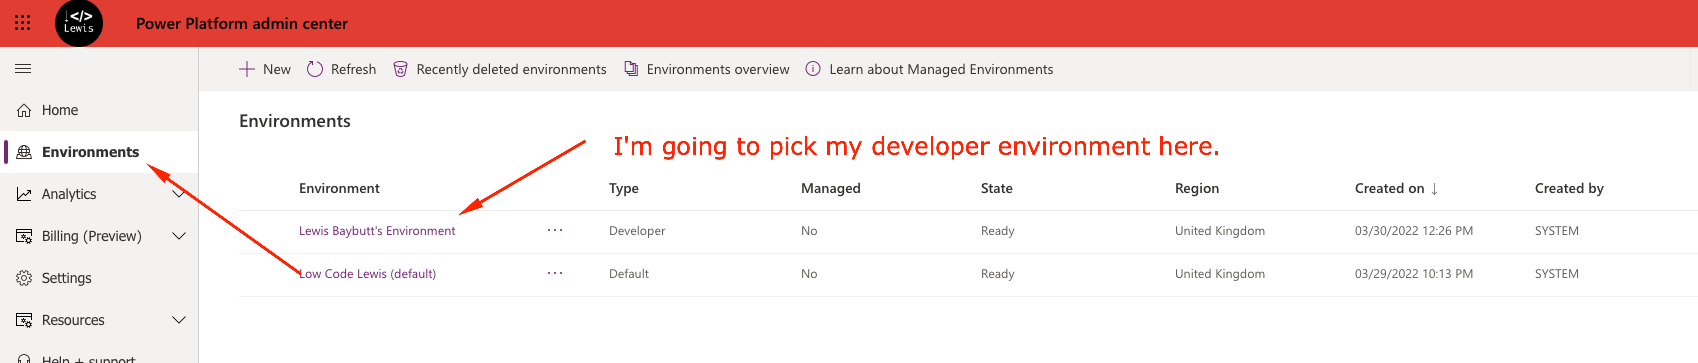Expand the Analytics section chevron
Image resolution: width=1698 pixels, height=363 pixels.
pyautogui.click(x=179, y=194)
